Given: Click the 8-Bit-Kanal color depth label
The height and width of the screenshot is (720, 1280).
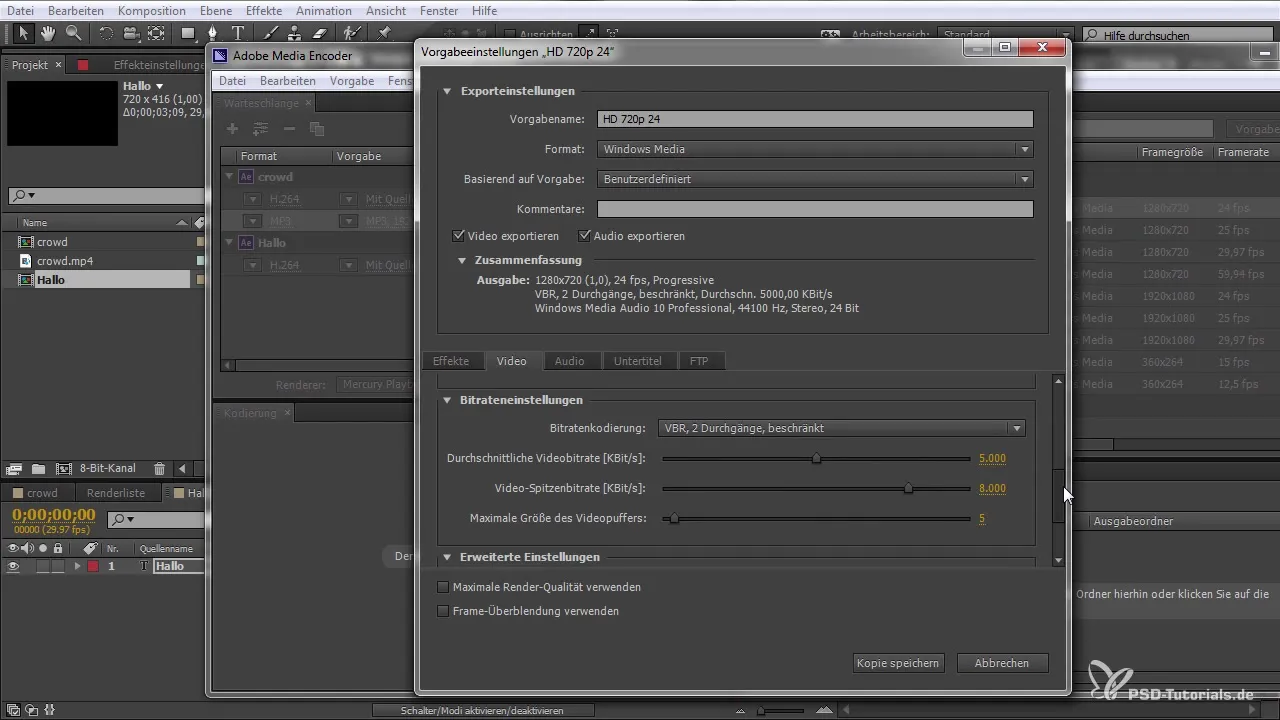Looking at the screenshot, I should (x=107, y=468).
